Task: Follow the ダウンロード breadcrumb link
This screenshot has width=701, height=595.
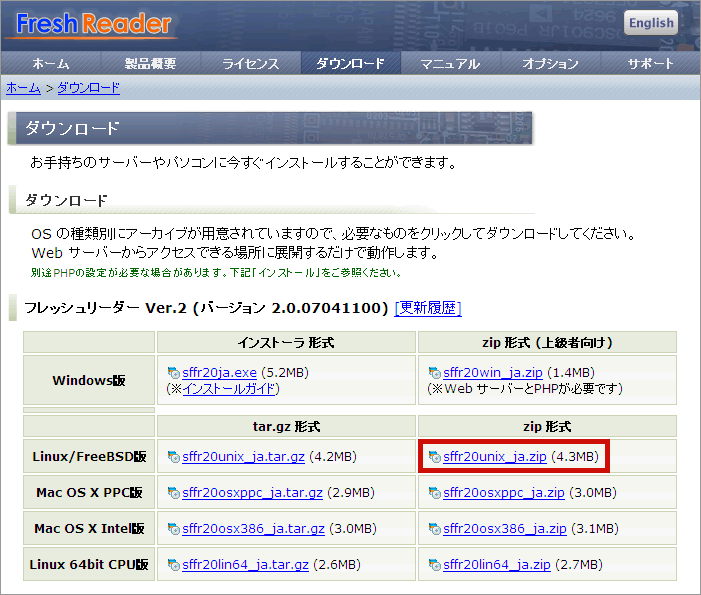Action: 89,88
